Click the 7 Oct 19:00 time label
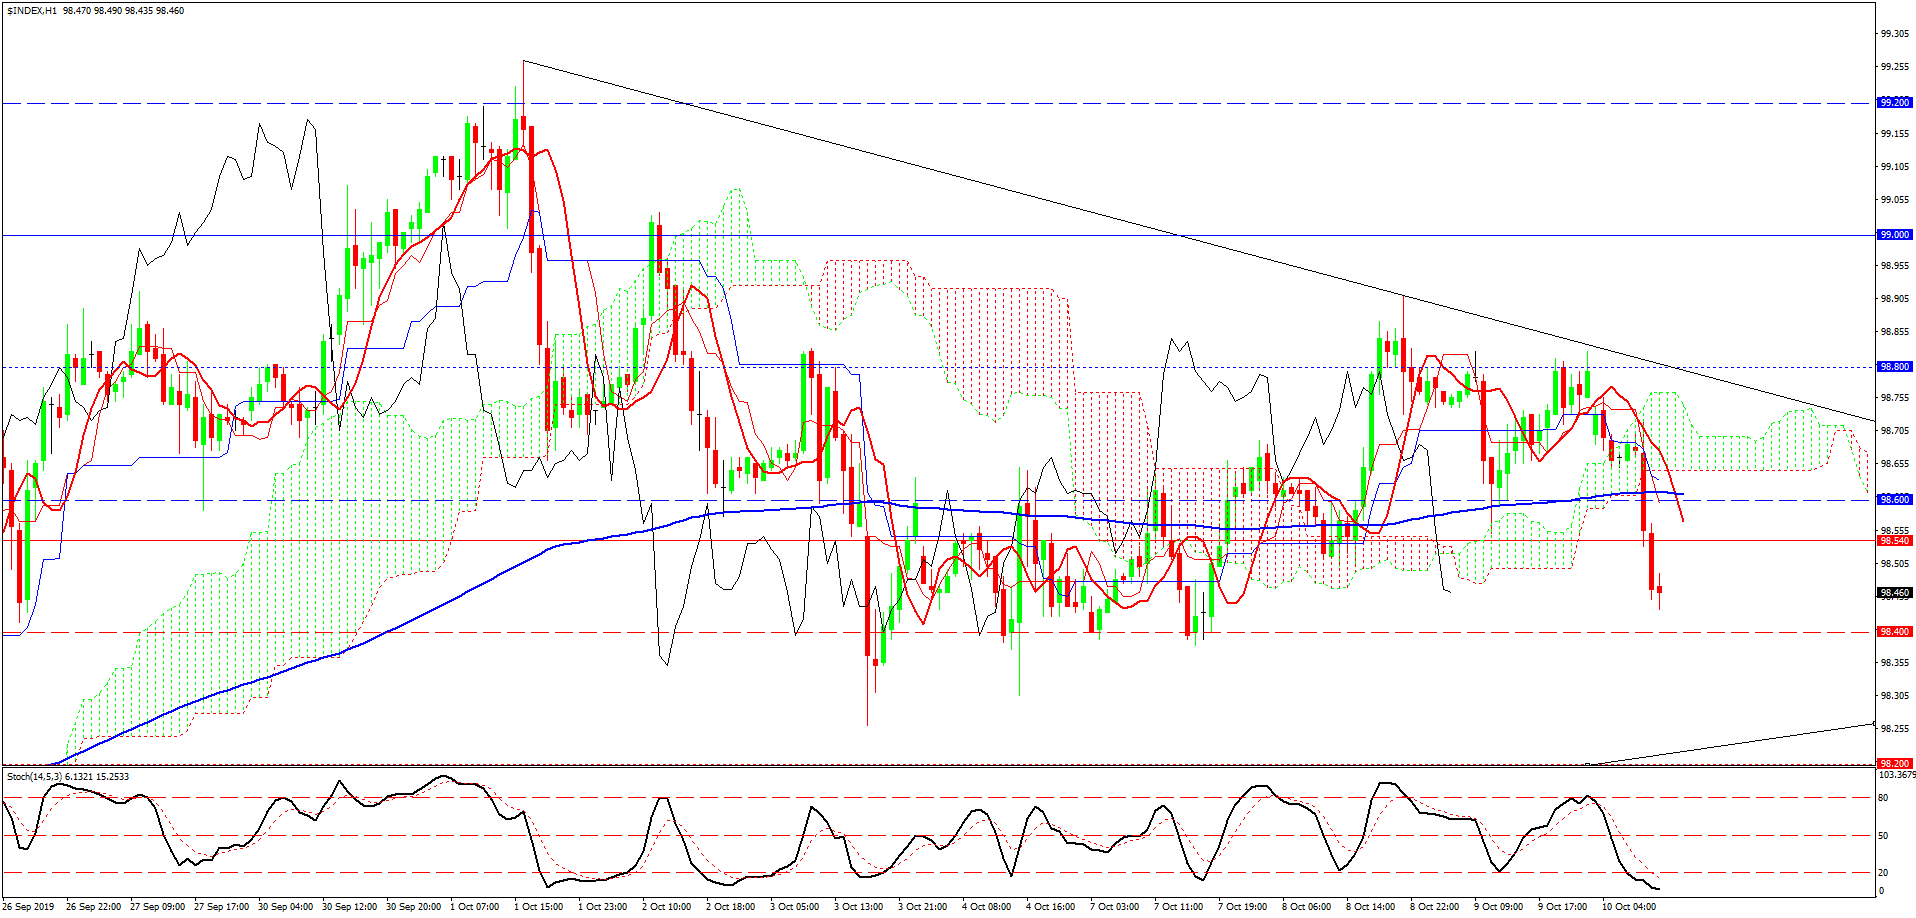Screen dimensions: 1916x918 coord(1243,907)
